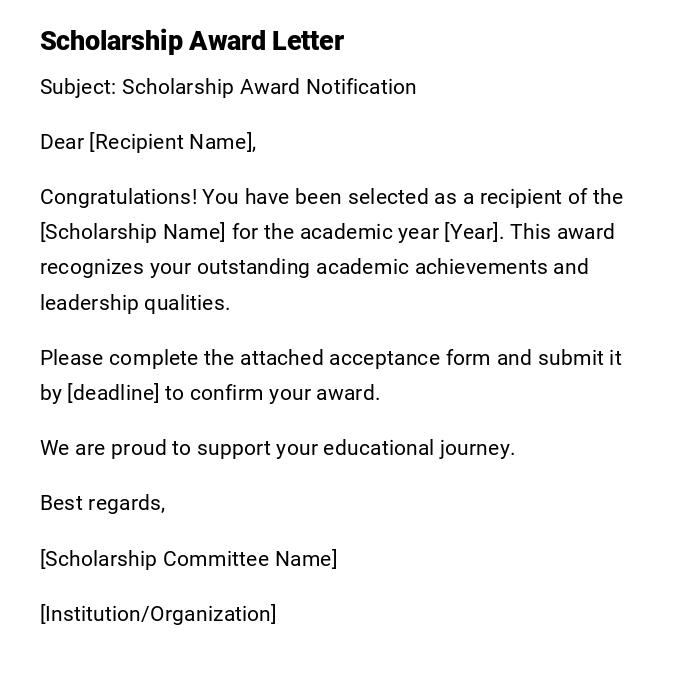Click the 'Best regards,' closing line
Viewport: 700px width, 676px height.
click(102, 503)
